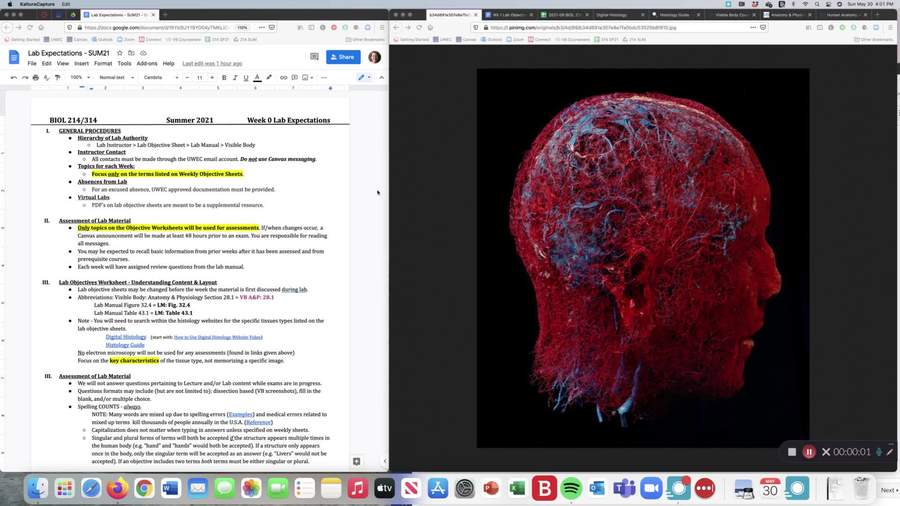Click the Print icon in Docs toolbar
900x506 pixels.
tap(36, 77)
